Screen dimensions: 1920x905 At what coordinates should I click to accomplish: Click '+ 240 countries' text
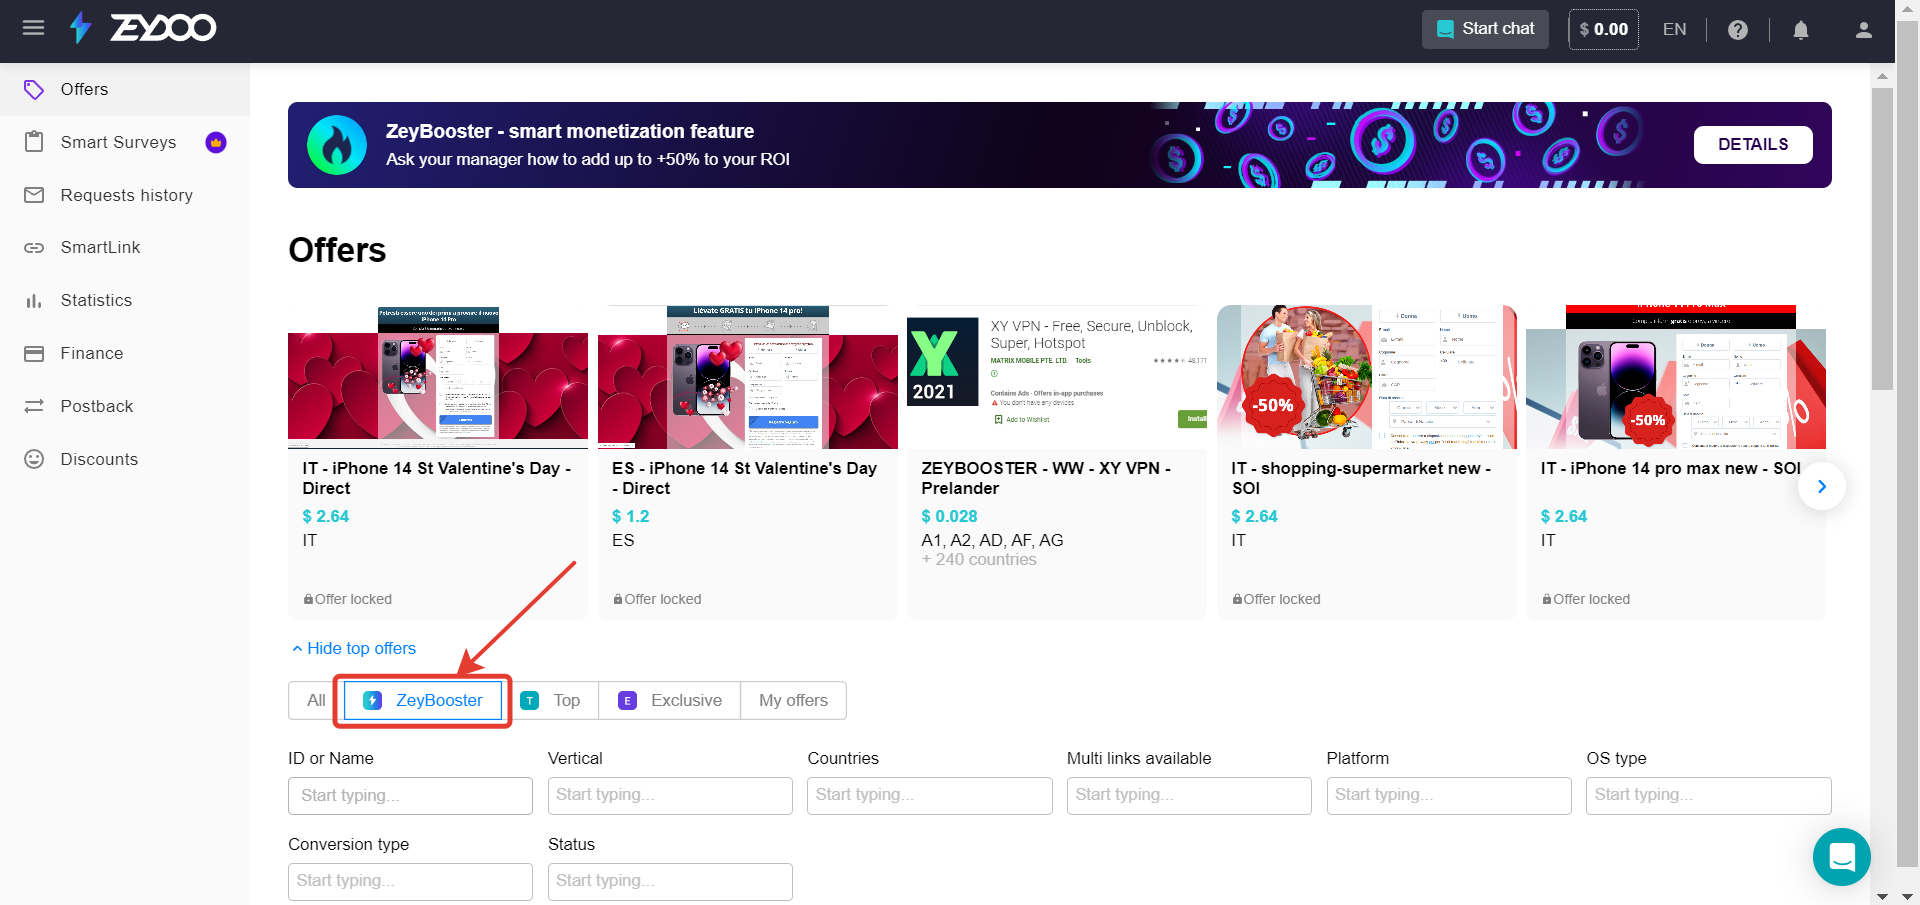pos(979,560)
